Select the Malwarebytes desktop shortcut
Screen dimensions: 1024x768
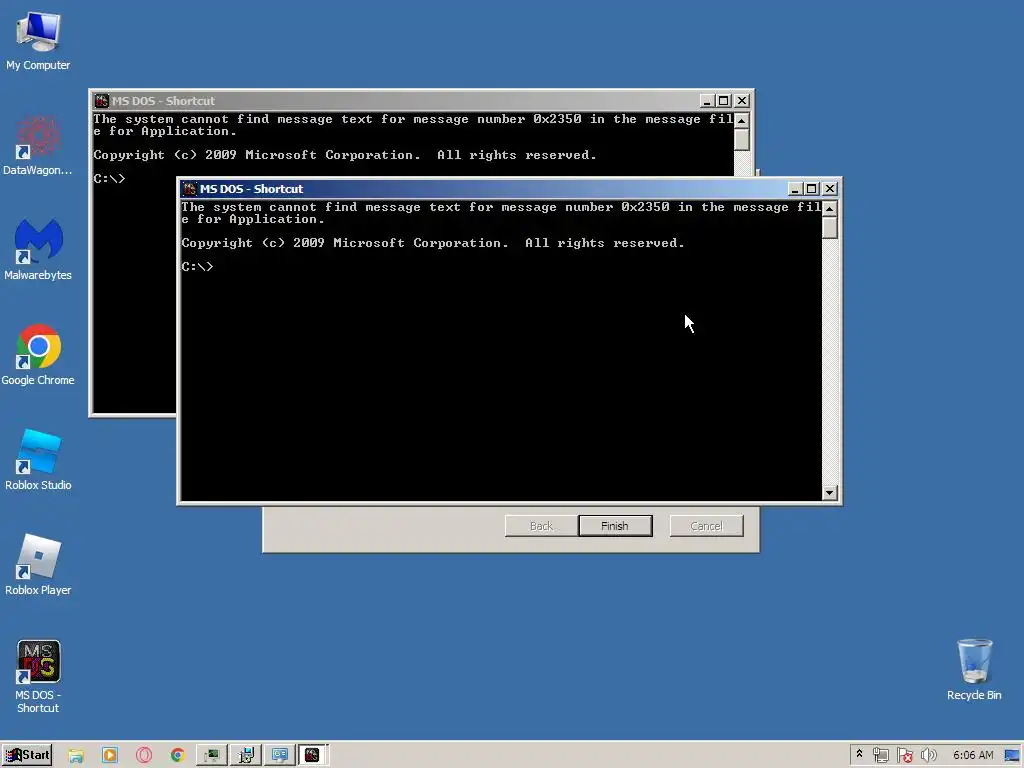[38, 250]
